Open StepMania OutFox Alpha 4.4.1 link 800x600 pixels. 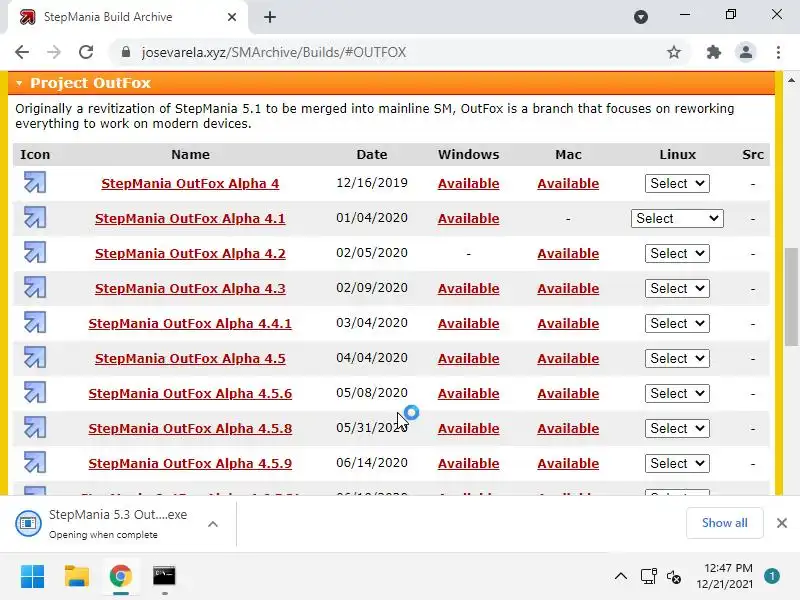tap(190, 323)
